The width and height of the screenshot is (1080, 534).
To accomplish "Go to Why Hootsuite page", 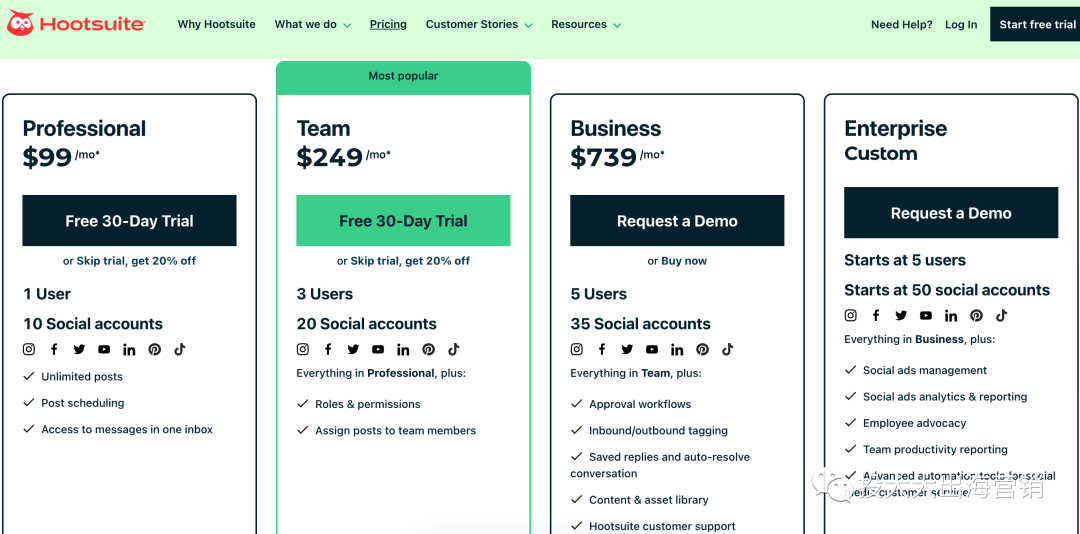I will [x=216, y=25].
